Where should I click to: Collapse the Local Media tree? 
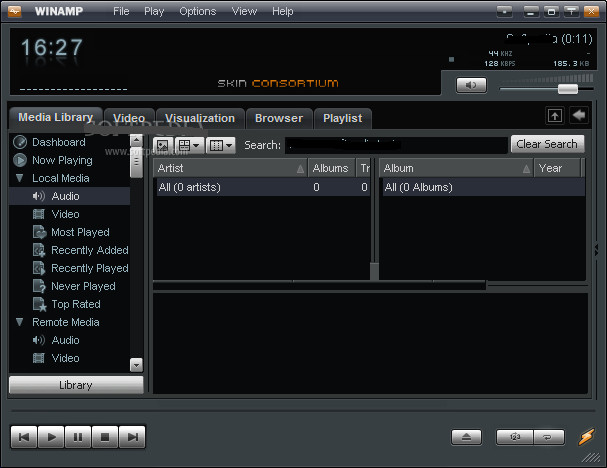point(19,178)
